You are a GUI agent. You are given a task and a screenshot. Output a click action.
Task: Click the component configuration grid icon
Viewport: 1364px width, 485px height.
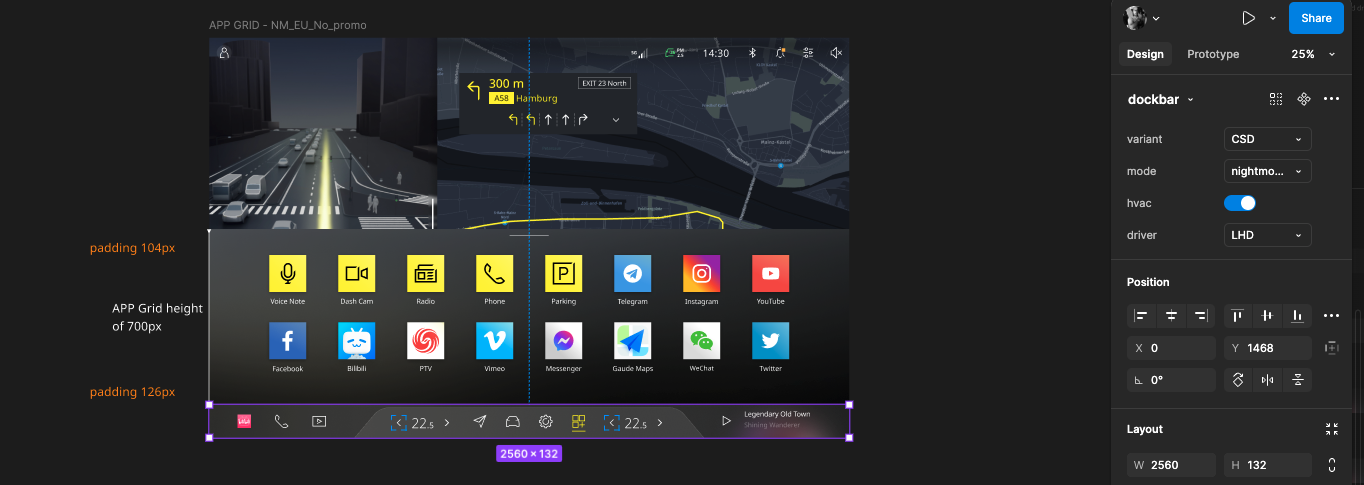1276,99
